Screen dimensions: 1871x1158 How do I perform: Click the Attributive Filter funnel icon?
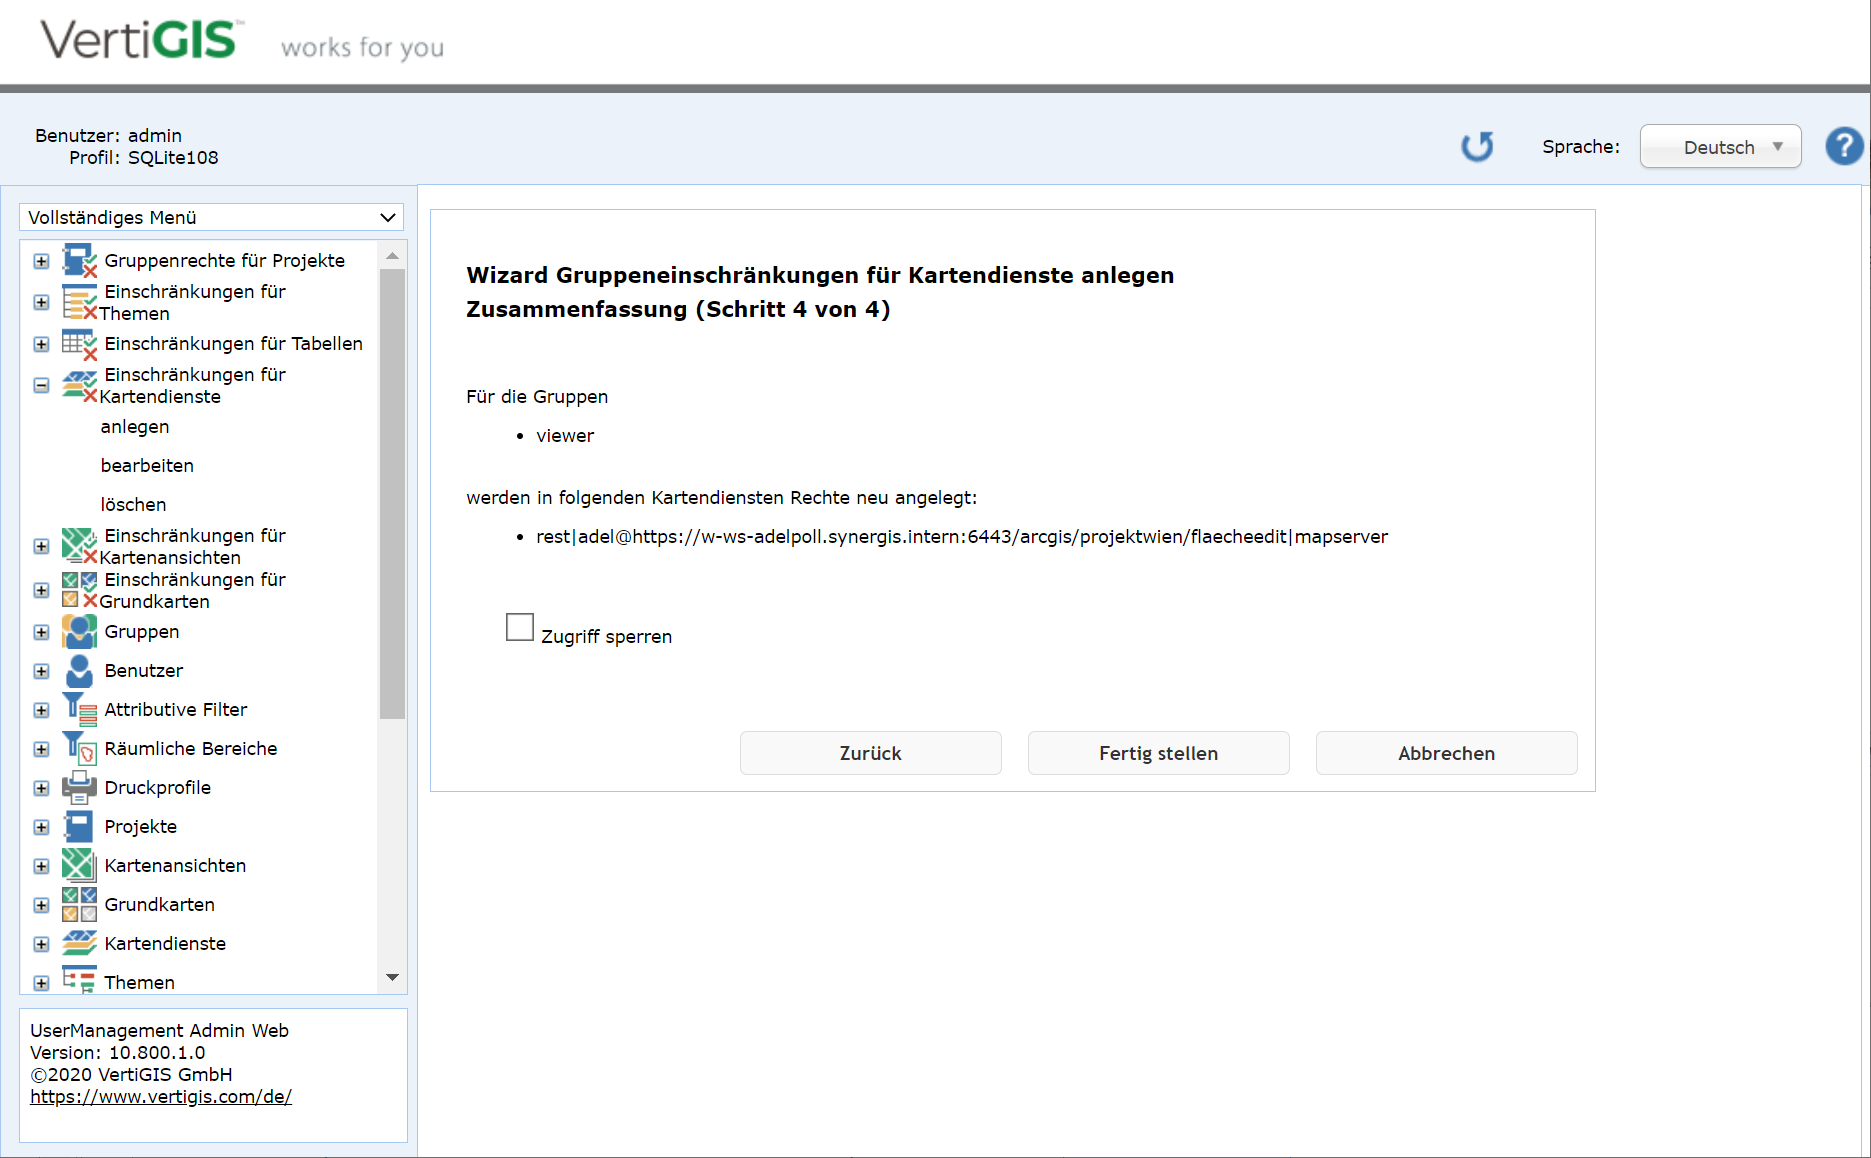click(79, 709)
